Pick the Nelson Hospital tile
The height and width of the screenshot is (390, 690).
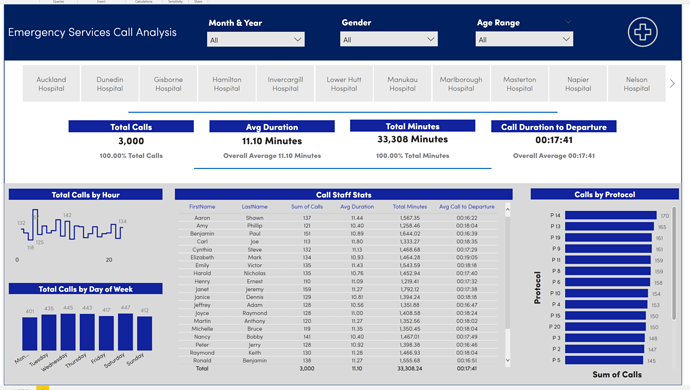pyautogui.click(x=636, y=84)
